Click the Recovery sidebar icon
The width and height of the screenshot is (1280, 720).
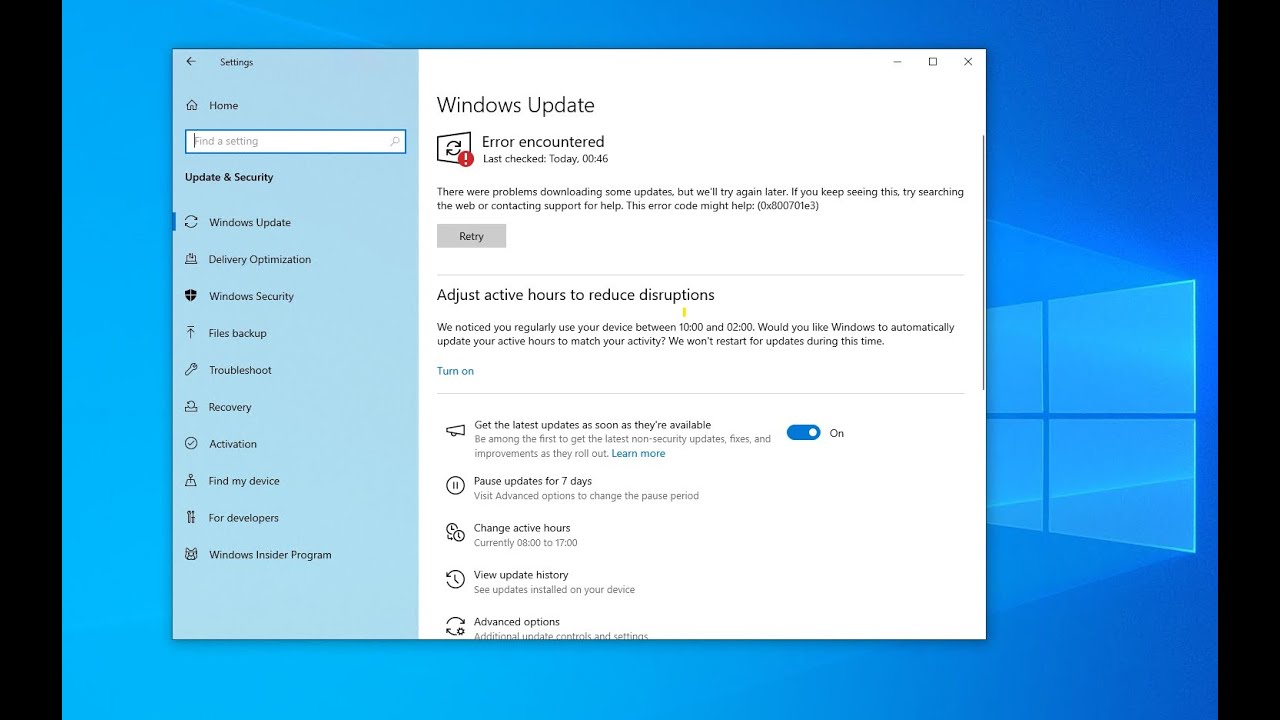191,407
